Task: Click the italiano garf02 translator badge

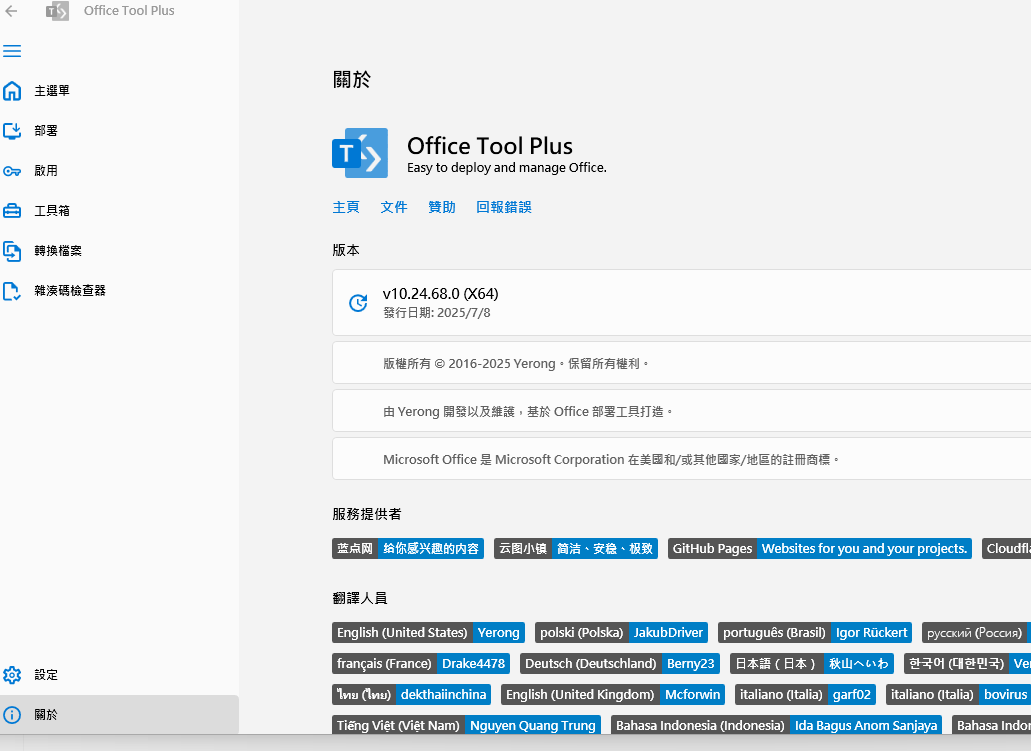Action: tap(805, 694)
